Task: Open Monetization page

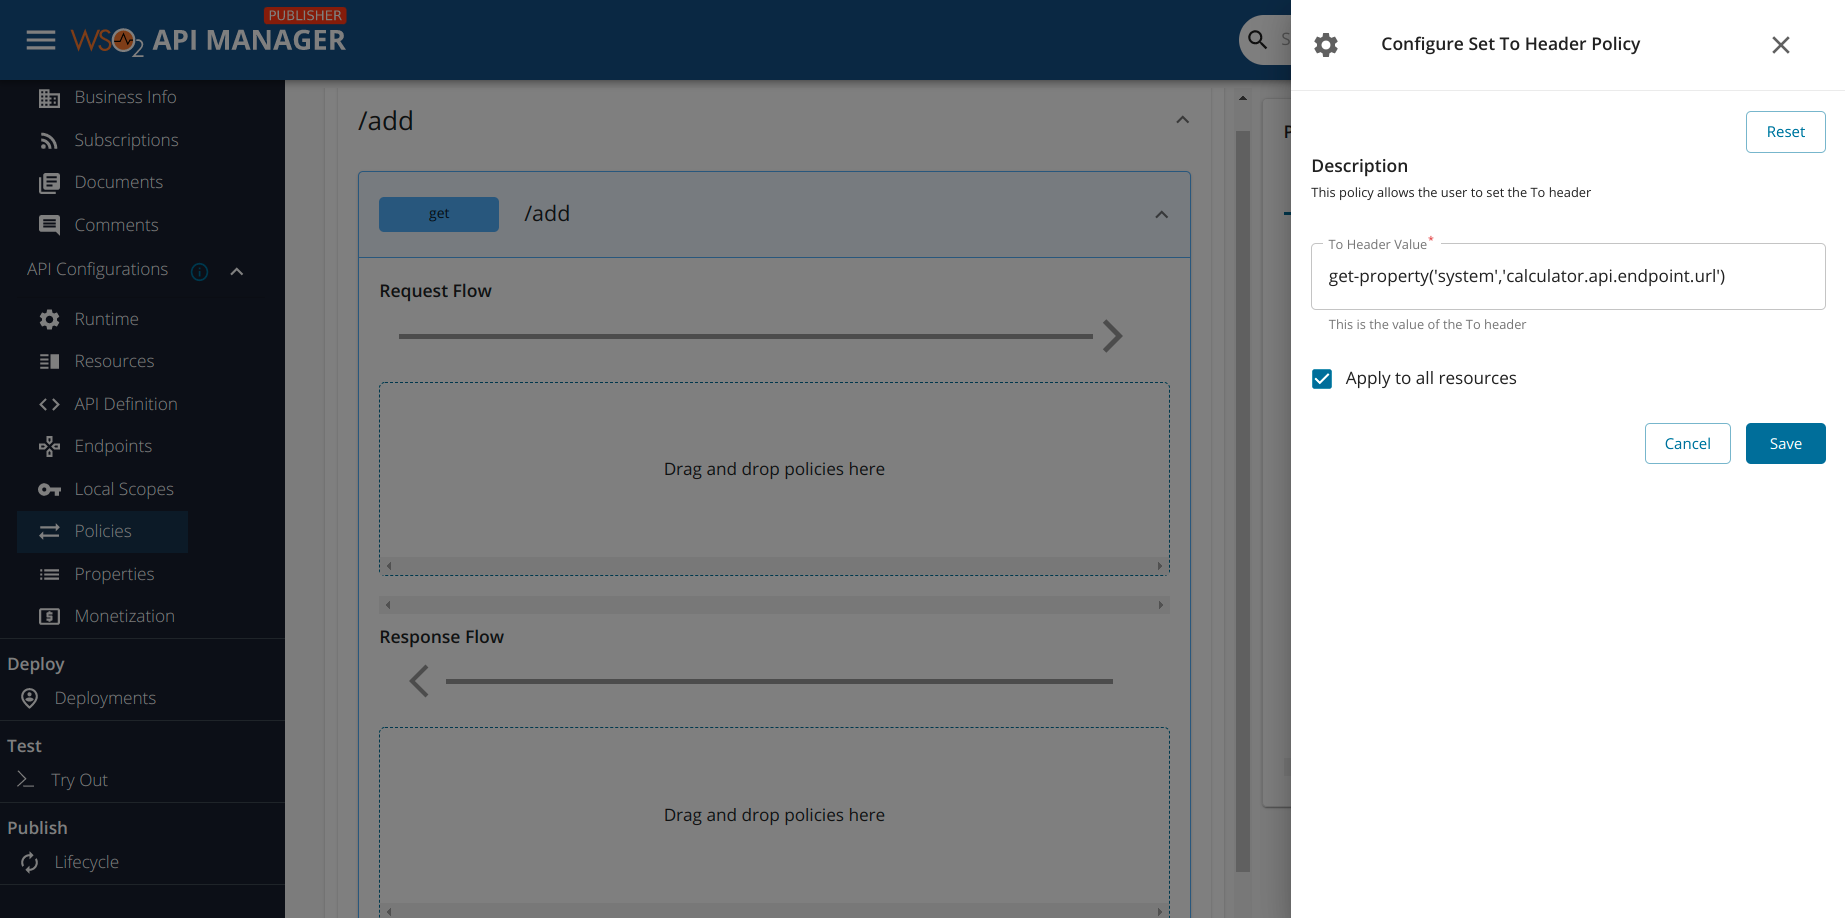Action: coord(124,616)
